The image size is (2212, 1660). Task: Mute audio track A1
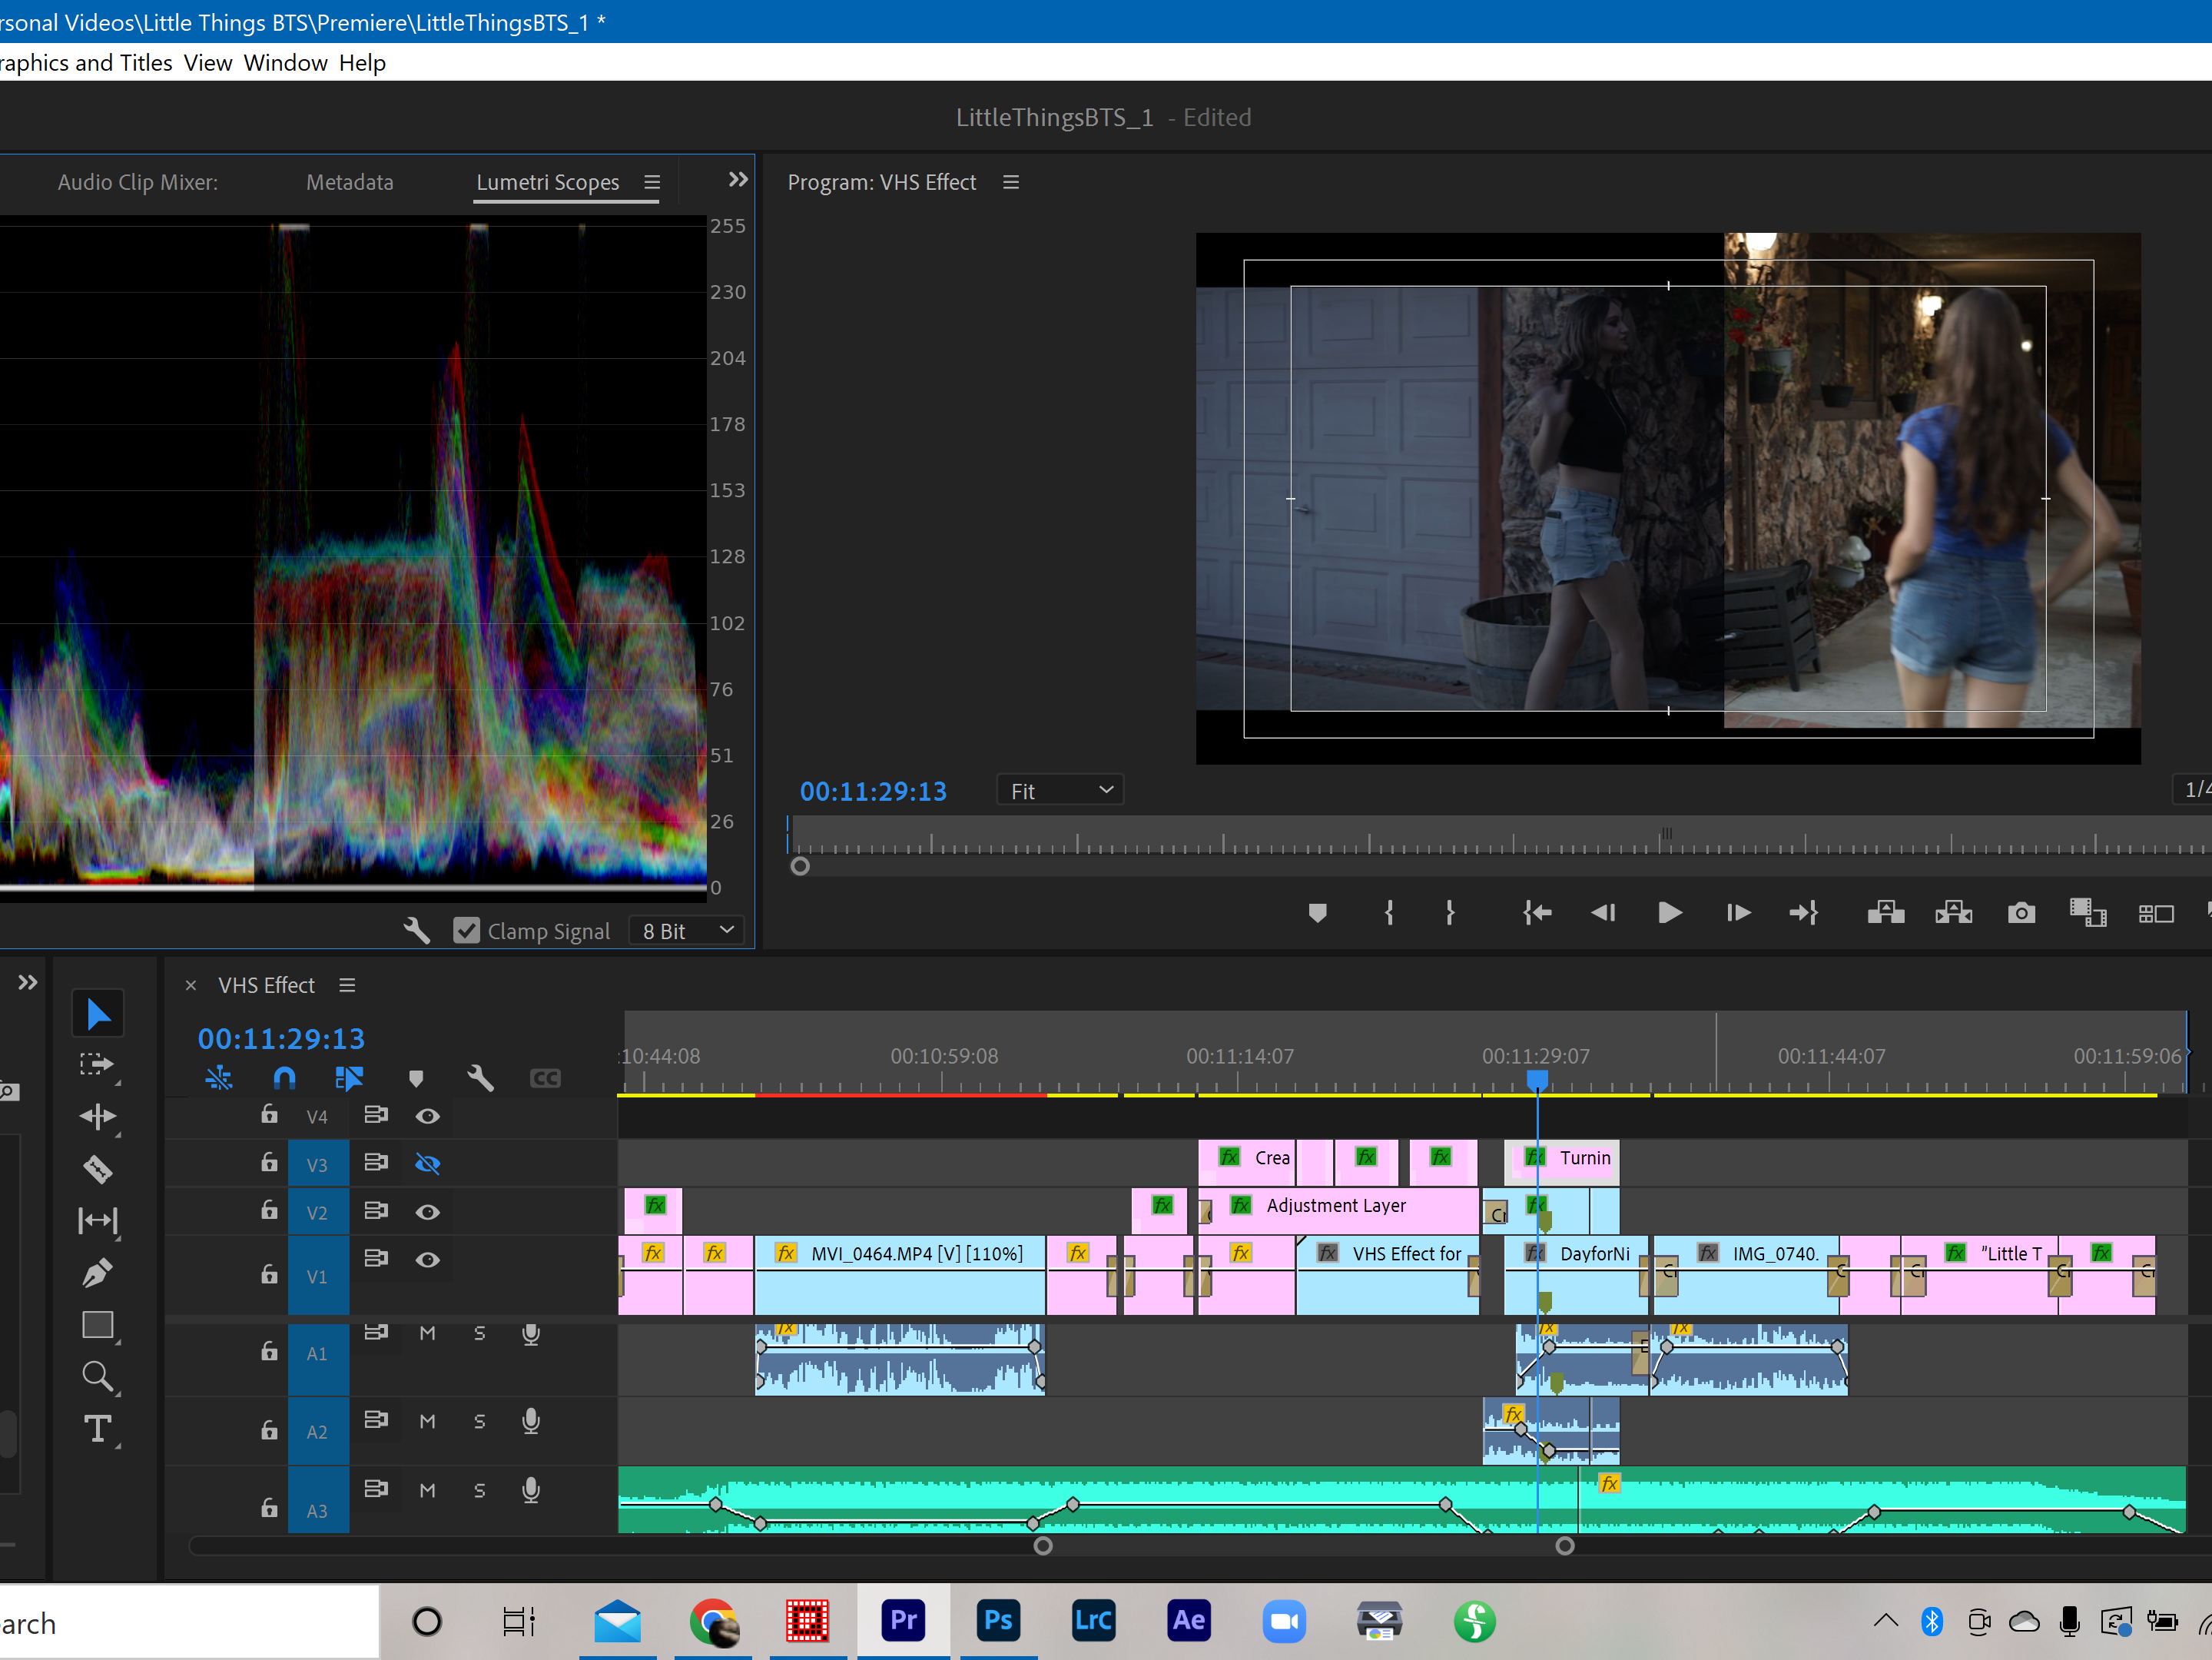tap(427, 1333)
